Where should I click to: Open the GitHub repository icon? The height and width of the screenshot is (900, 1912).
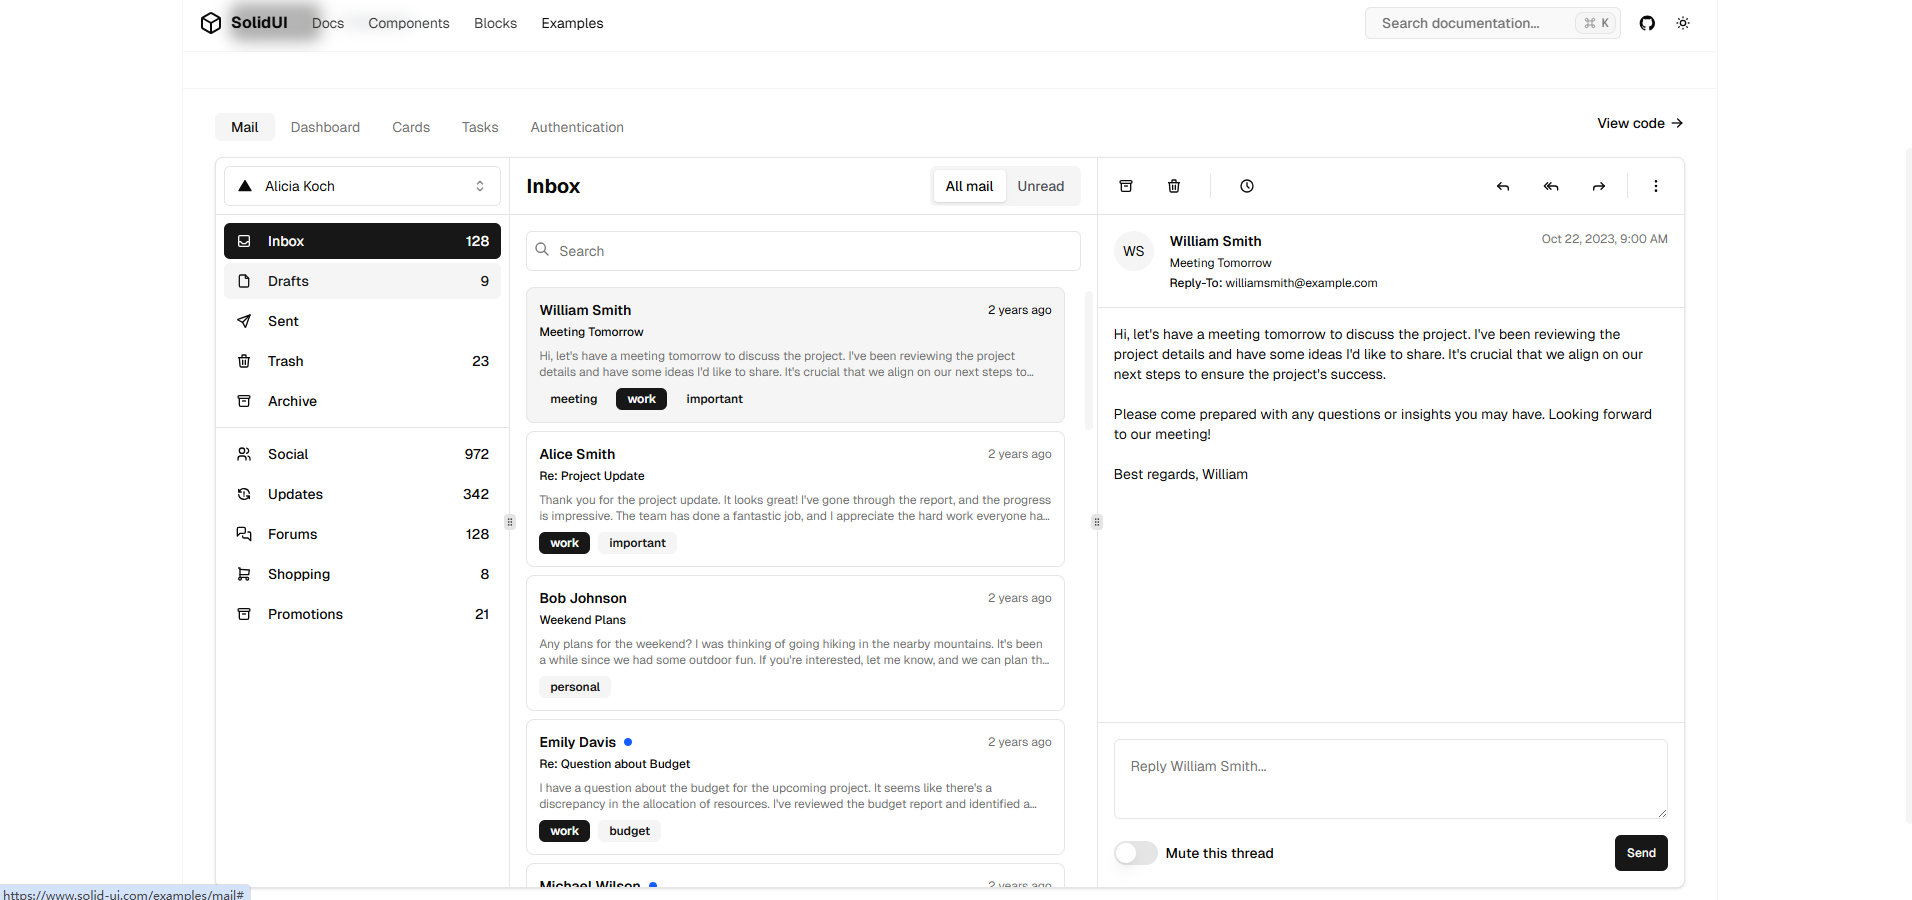(x=1647, y=23)
